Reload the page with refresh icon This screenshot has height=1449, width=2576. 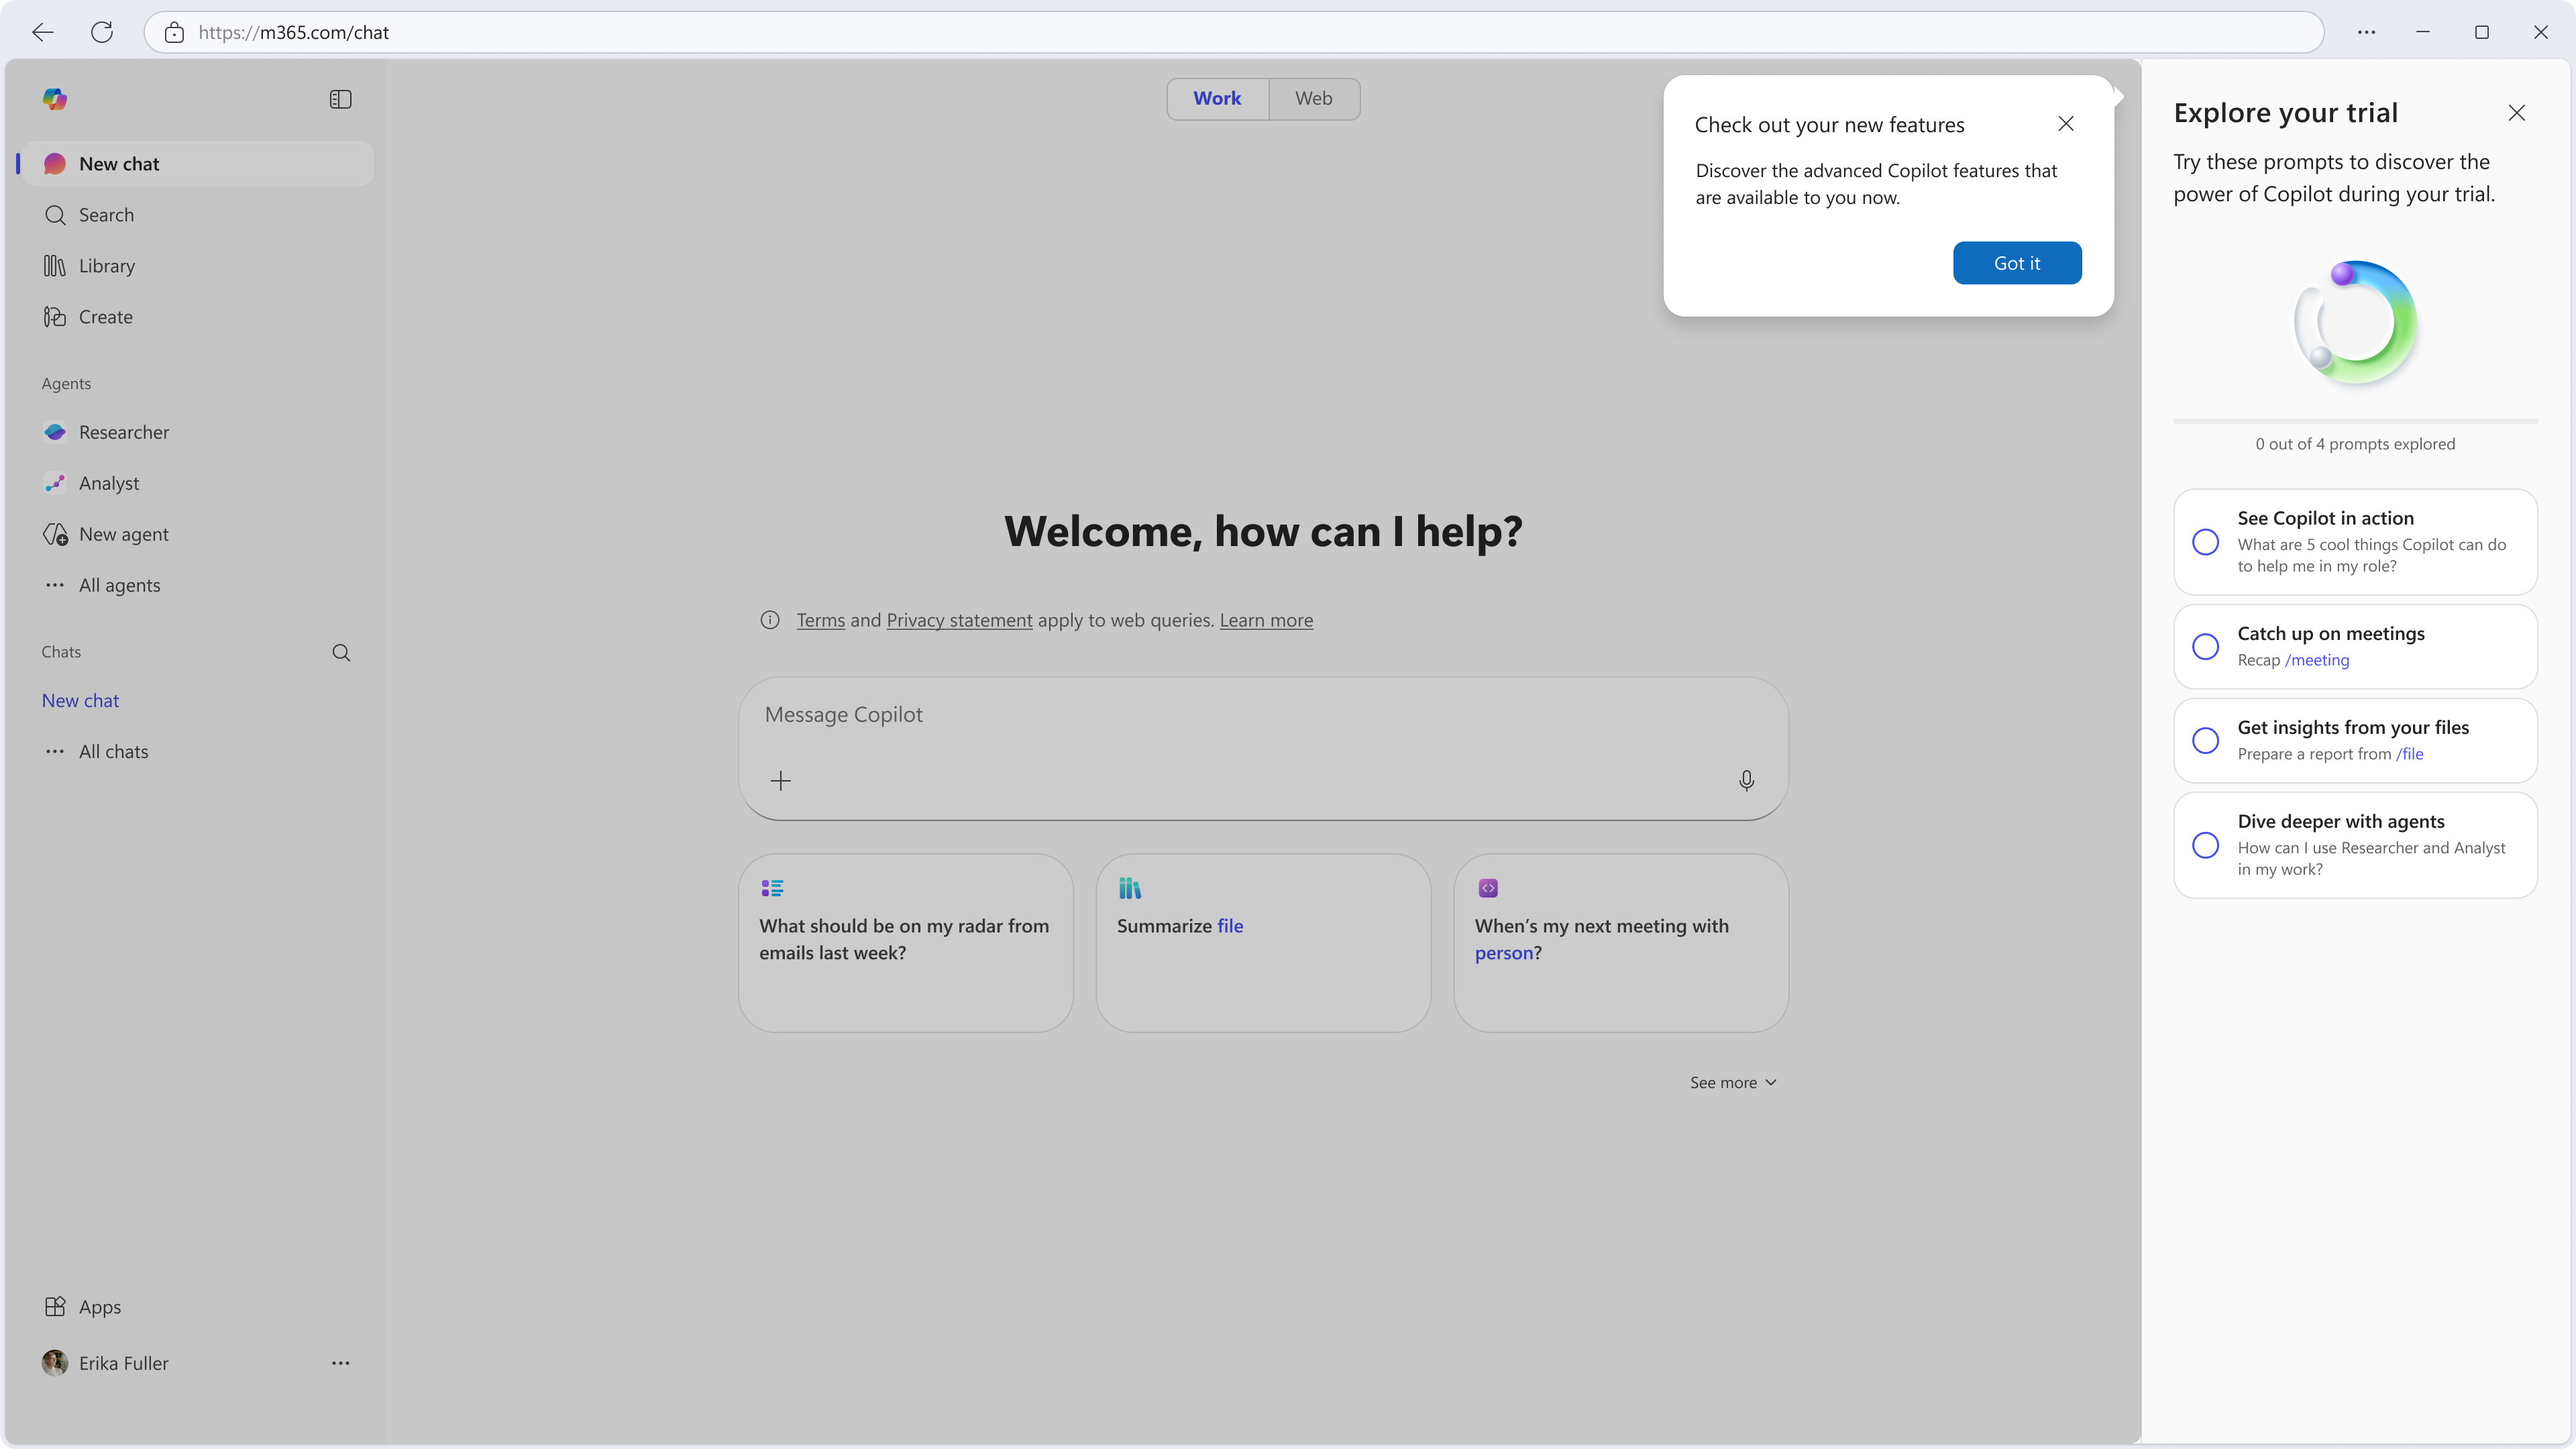point(102,32)
